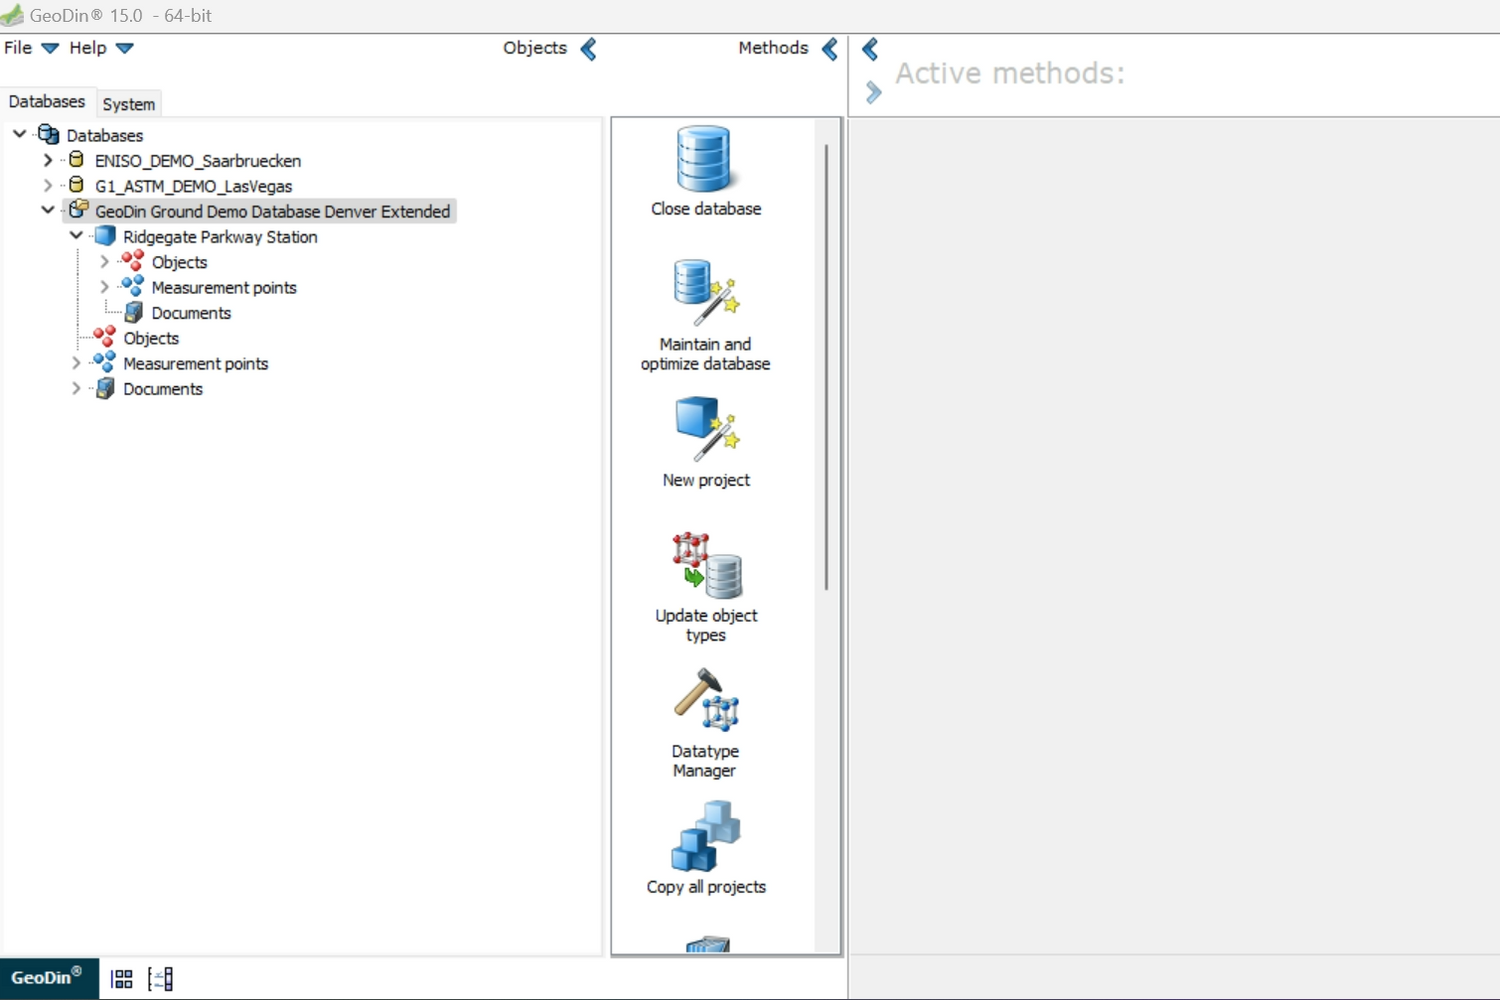Viewport: 1500px width, 1000px height.
Task: Expand Measurement points under Ridgegate Parkway Station
Action: [x=104, y=287]
